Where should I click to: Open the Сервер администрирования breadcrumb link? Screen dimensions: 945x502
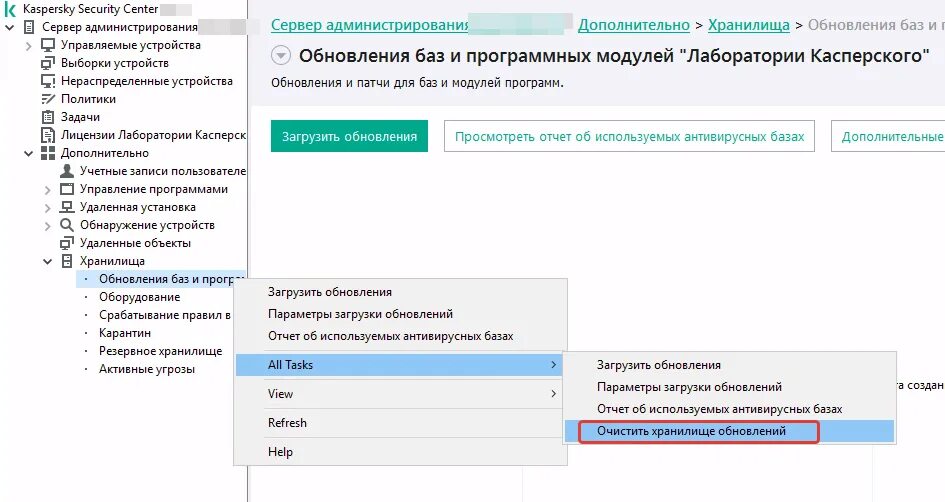(x=370, y=25)
